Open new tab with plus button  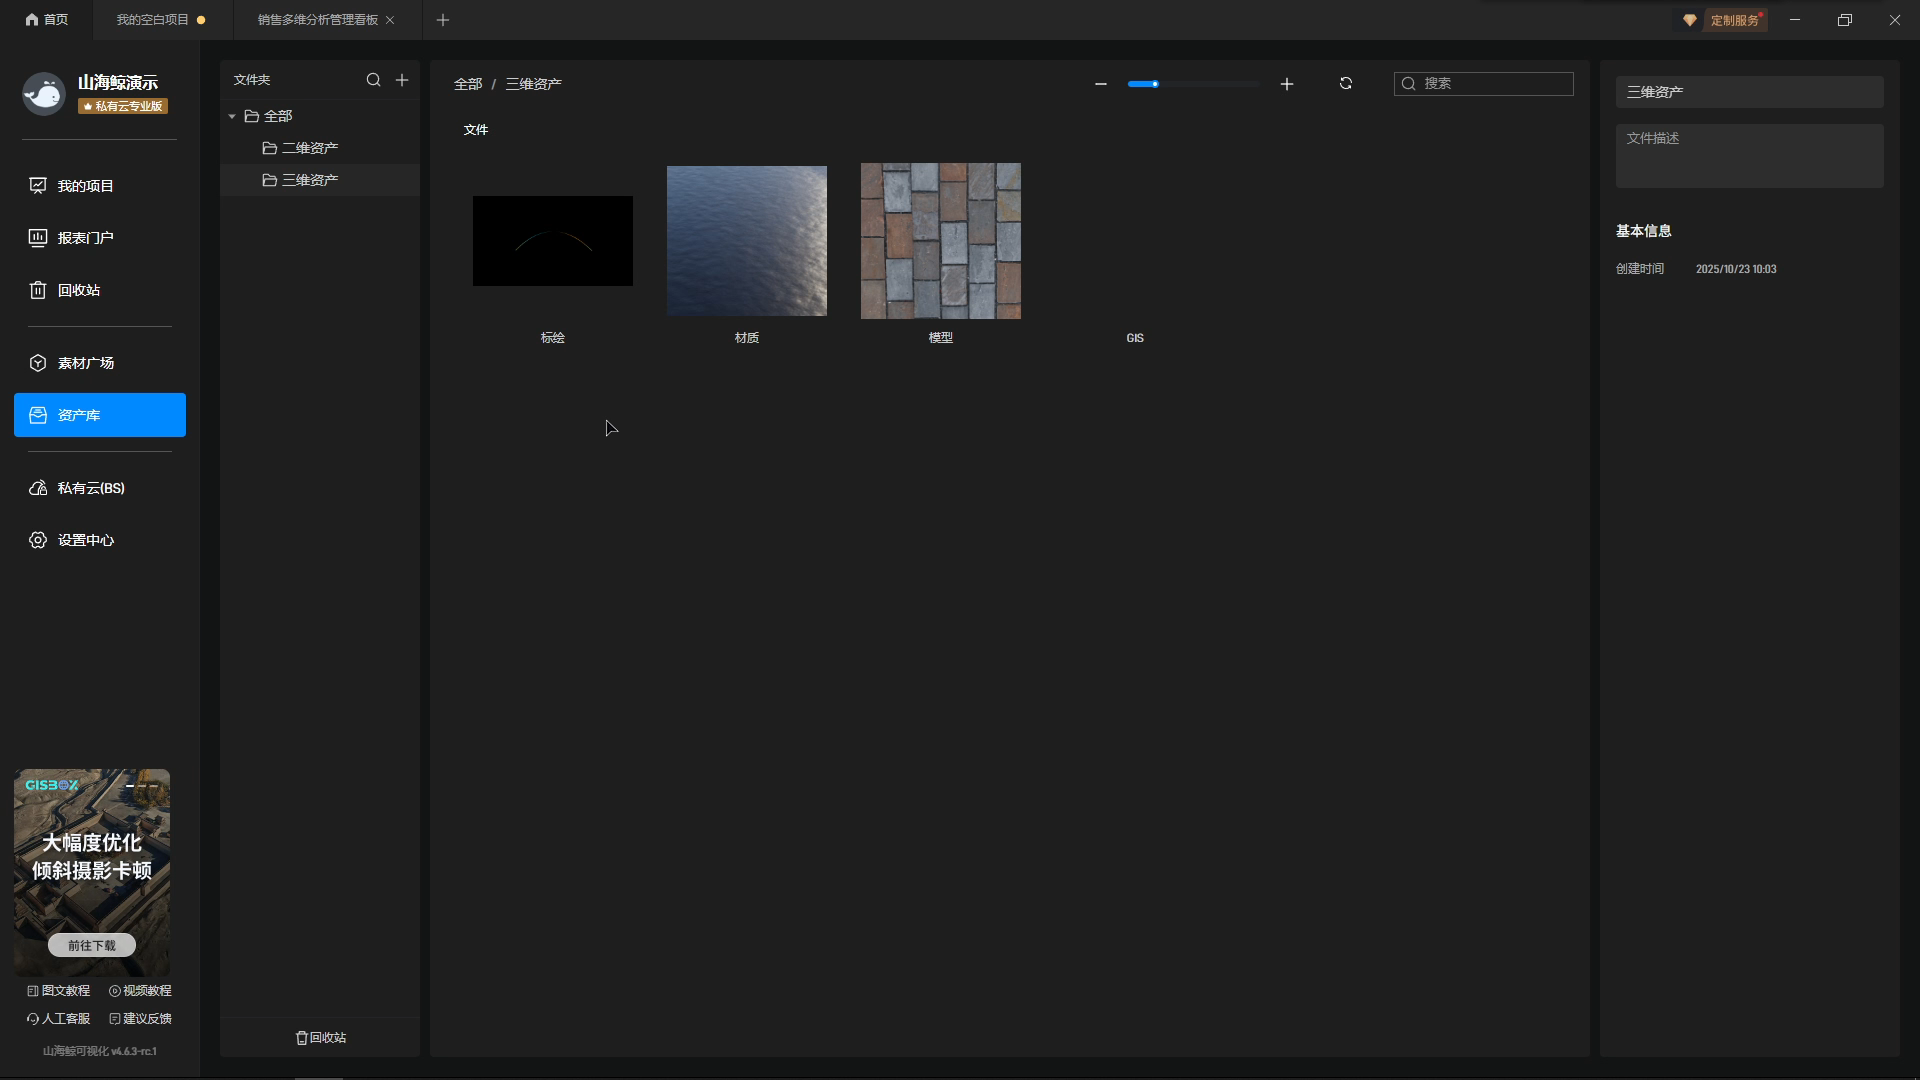(443, 20)
